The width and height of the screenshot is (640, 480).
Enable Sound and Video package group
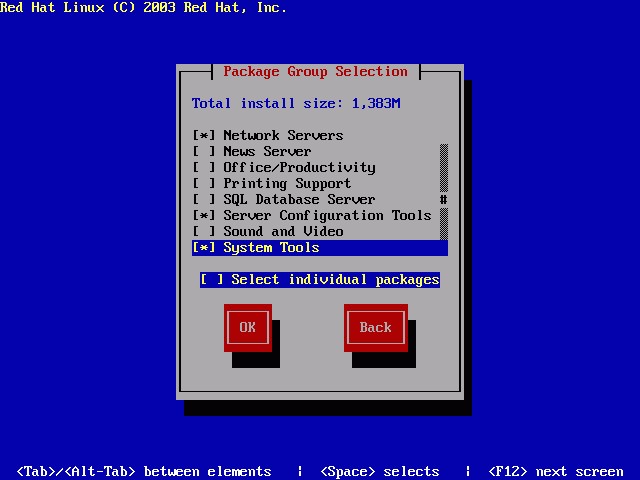point(204,231)
